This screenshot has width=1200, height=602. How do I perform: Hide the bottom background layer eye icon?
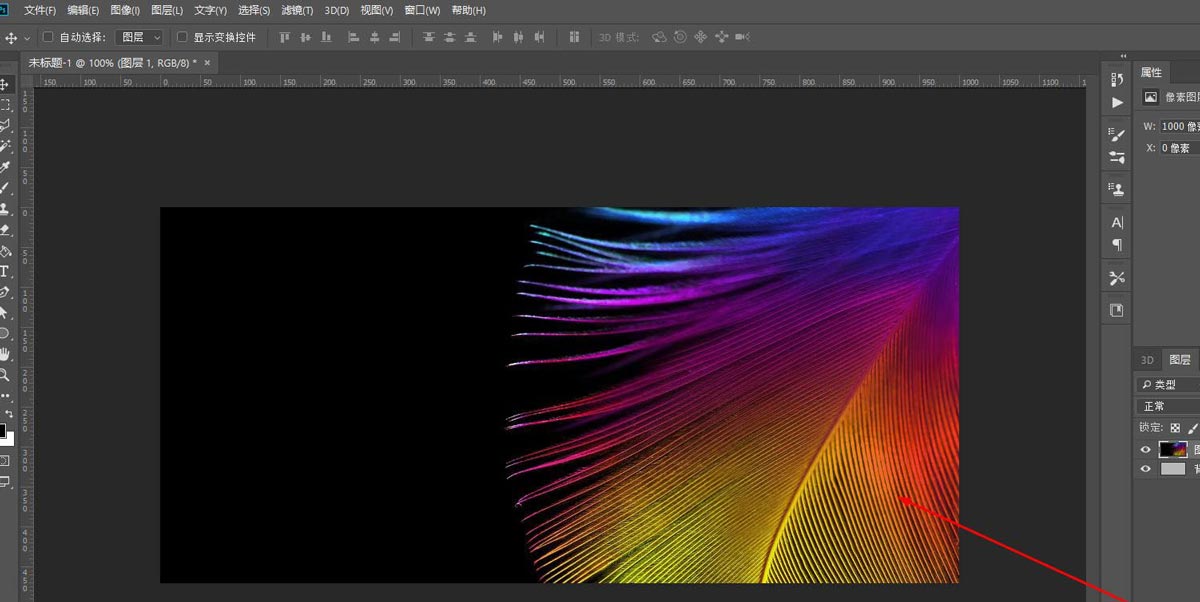point(1146,468)
